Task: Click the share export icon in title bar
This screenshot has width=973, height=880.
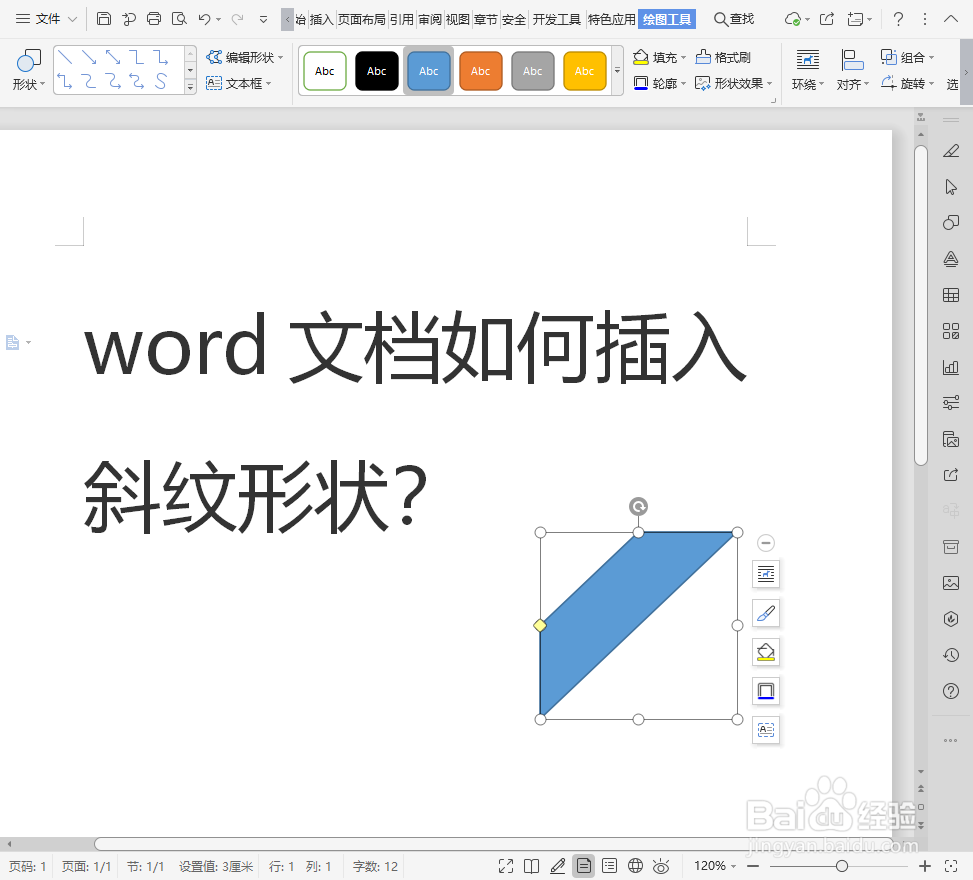Action: 827,19
